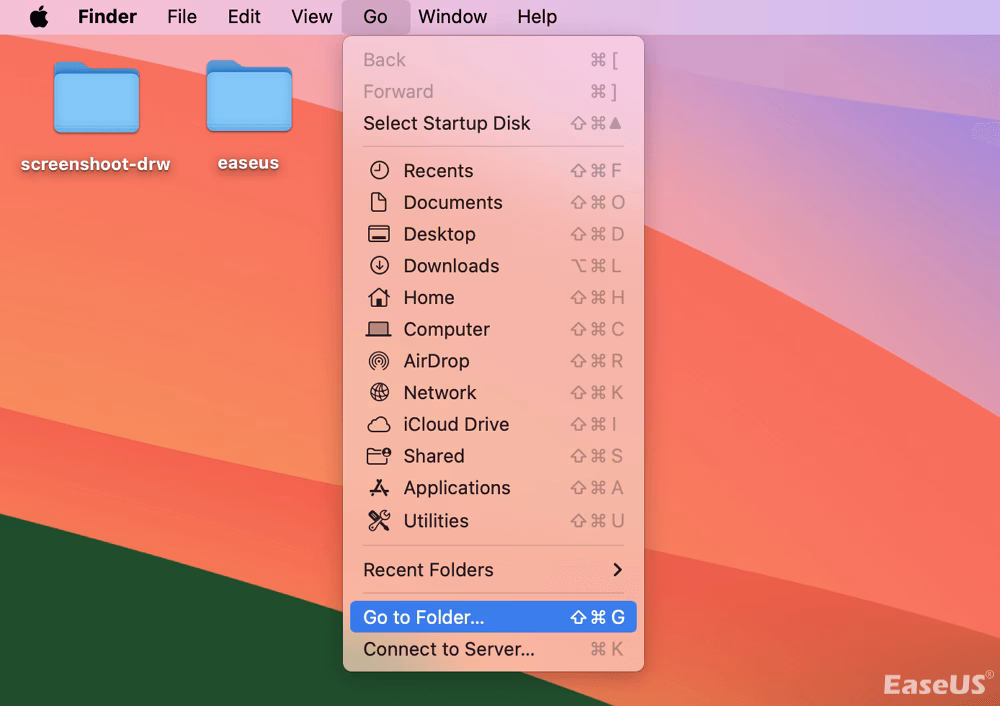This screenshot has height=706, width=1000.
Task: Open the Apple menu logo
Action: (39, 17)
